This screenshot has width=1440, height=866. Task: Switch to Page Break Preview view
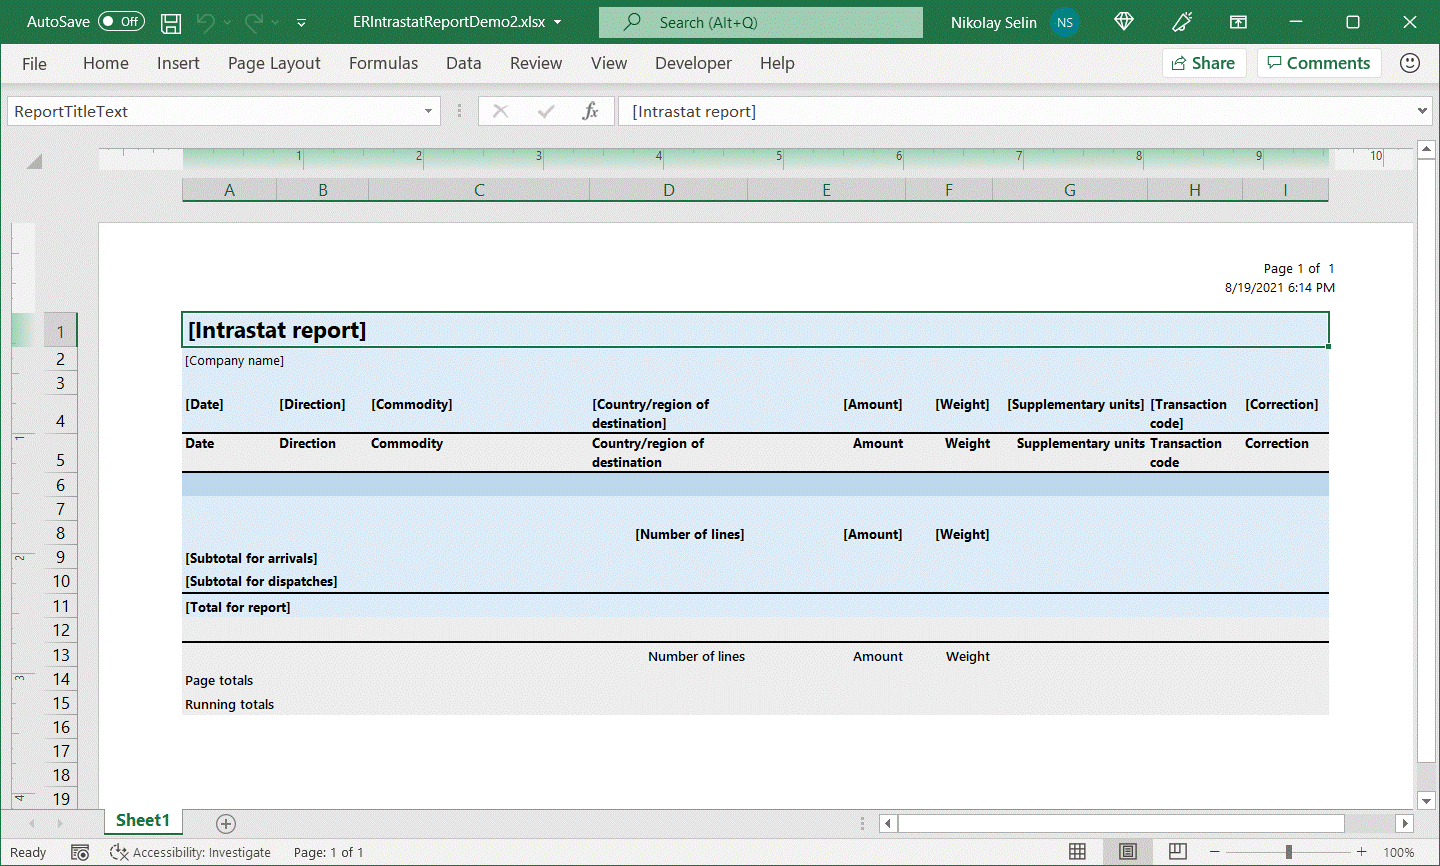(x=1177, y=852)
